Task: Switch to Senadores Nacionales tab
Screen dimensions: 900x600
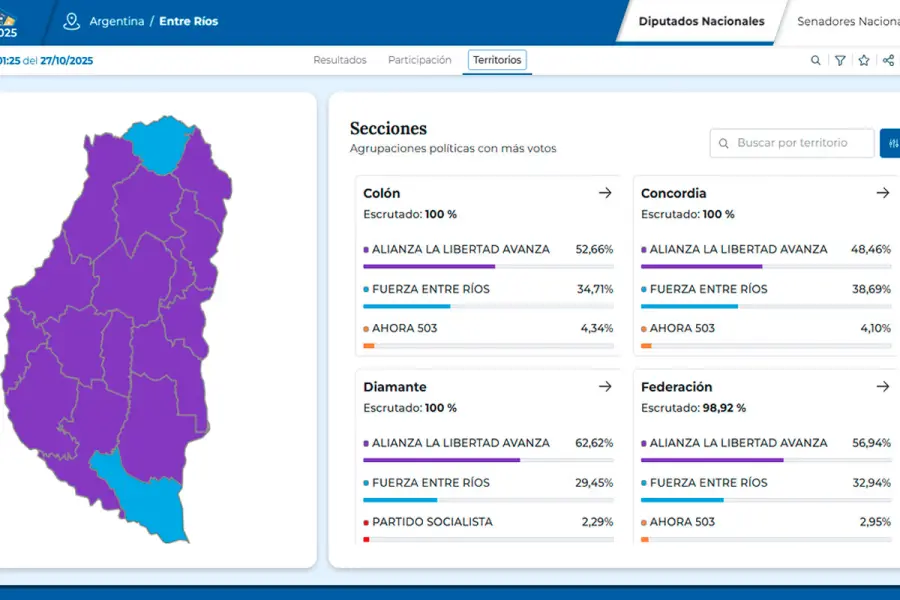Action: pyautogui.click(x=846, y=21)
